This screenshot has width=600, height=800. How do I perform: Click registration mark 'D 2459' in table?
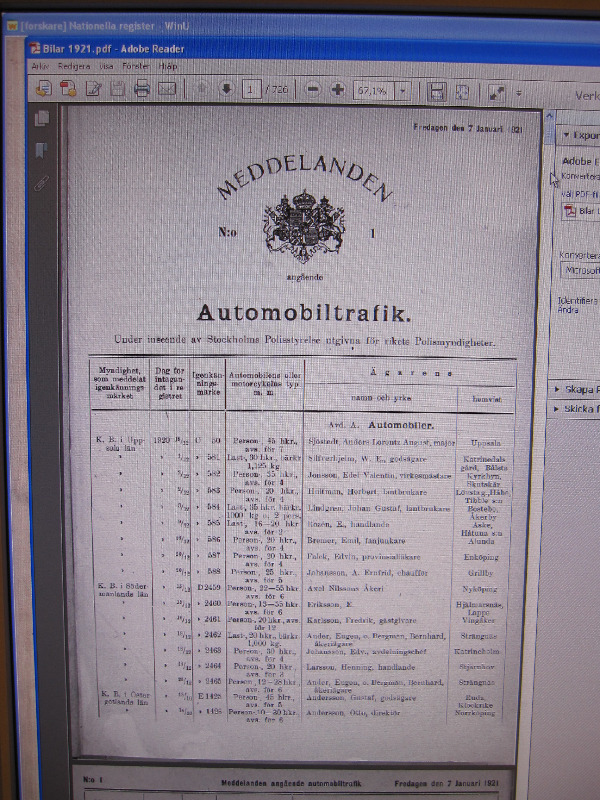209,587
